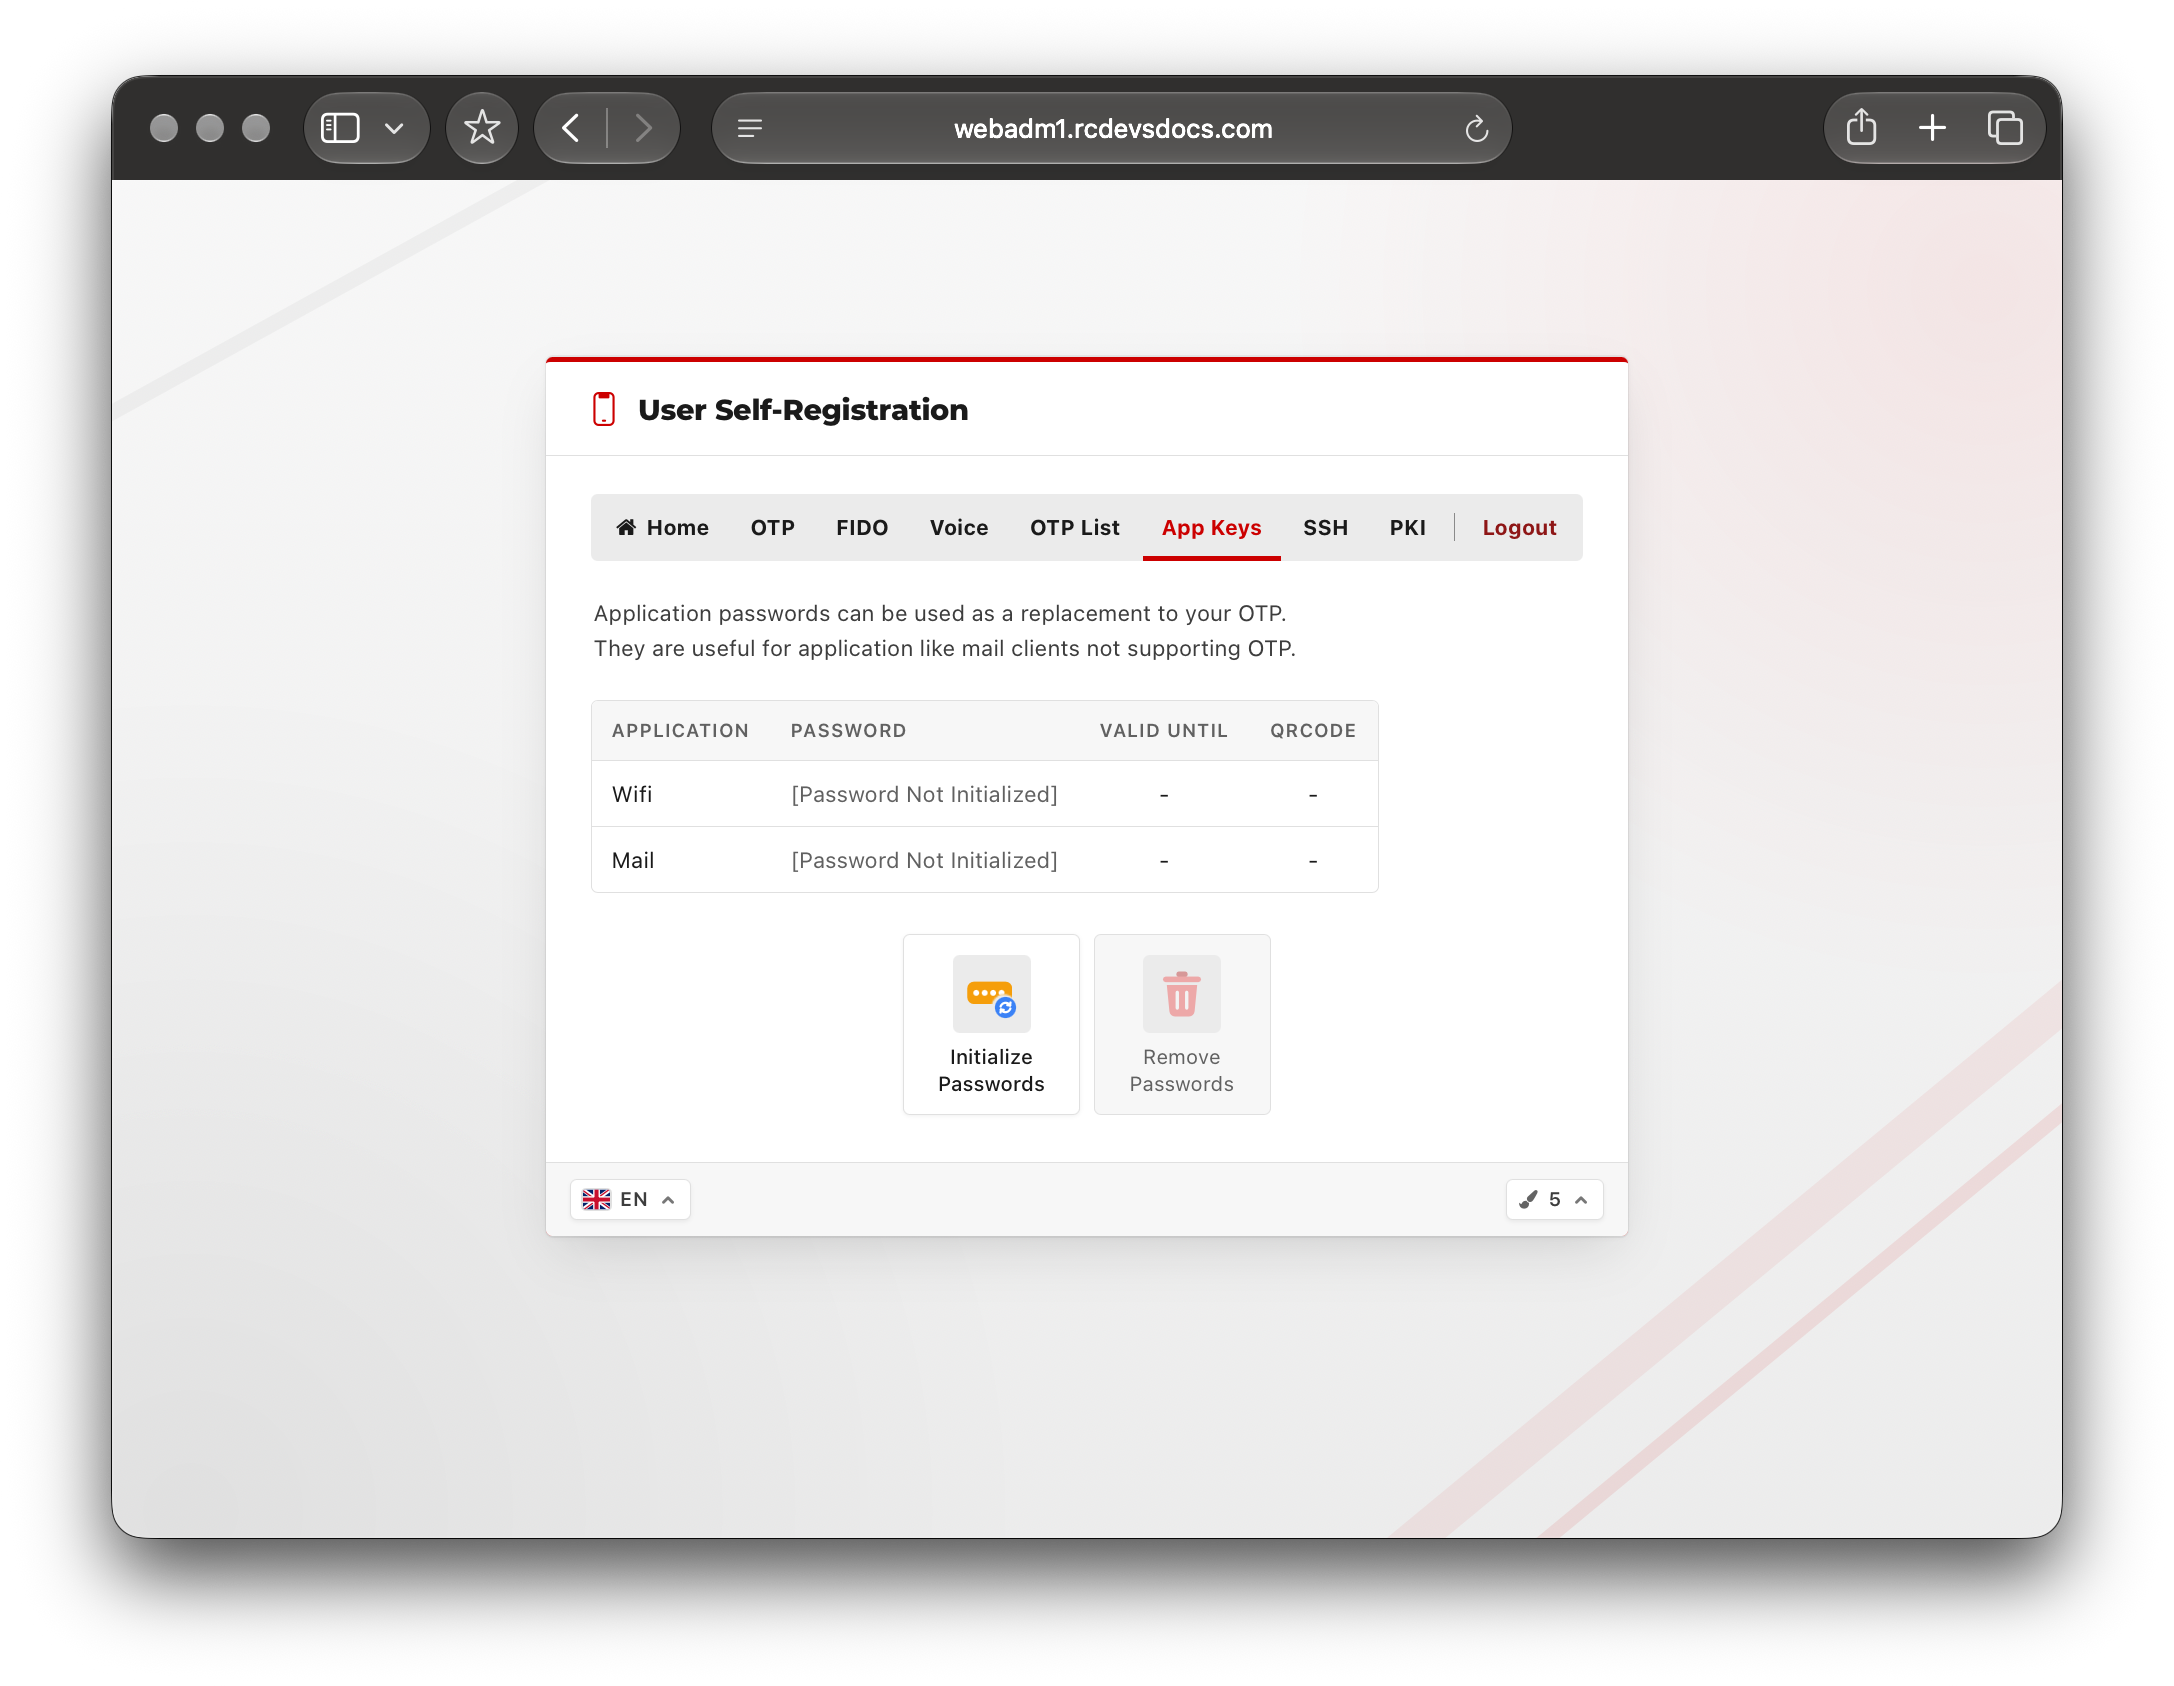Open the EN language dropdown

point(630,1199)
